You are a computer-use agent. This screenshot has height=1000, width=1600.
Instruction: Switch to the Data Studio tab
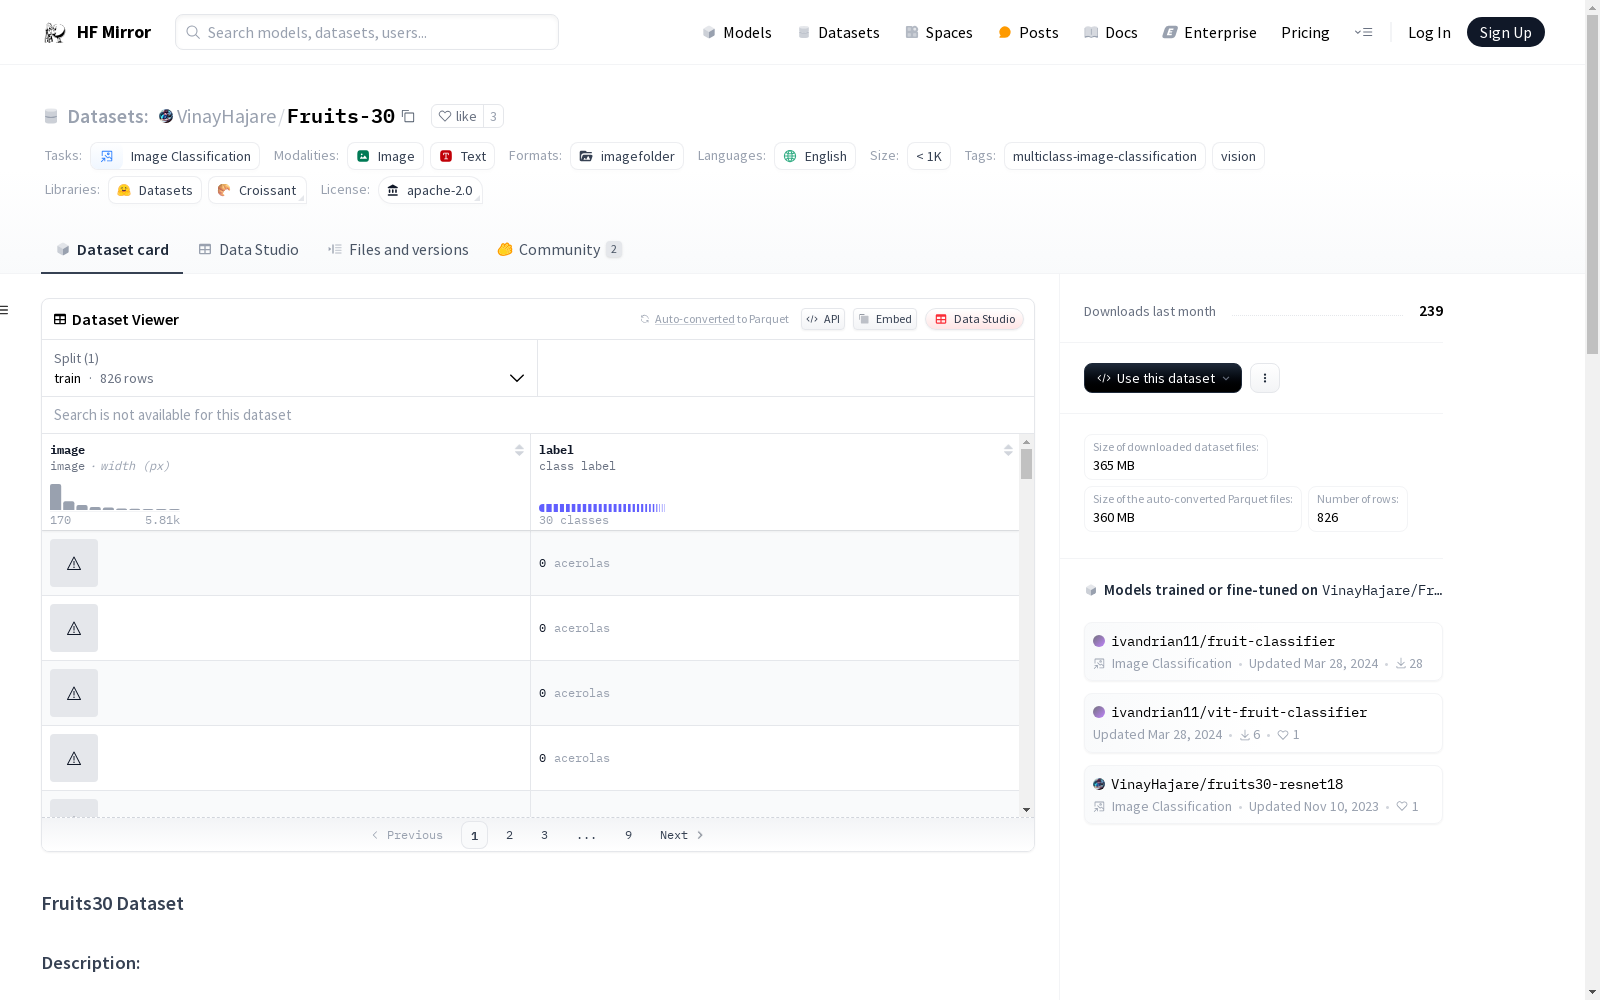[x=249, y=250]
